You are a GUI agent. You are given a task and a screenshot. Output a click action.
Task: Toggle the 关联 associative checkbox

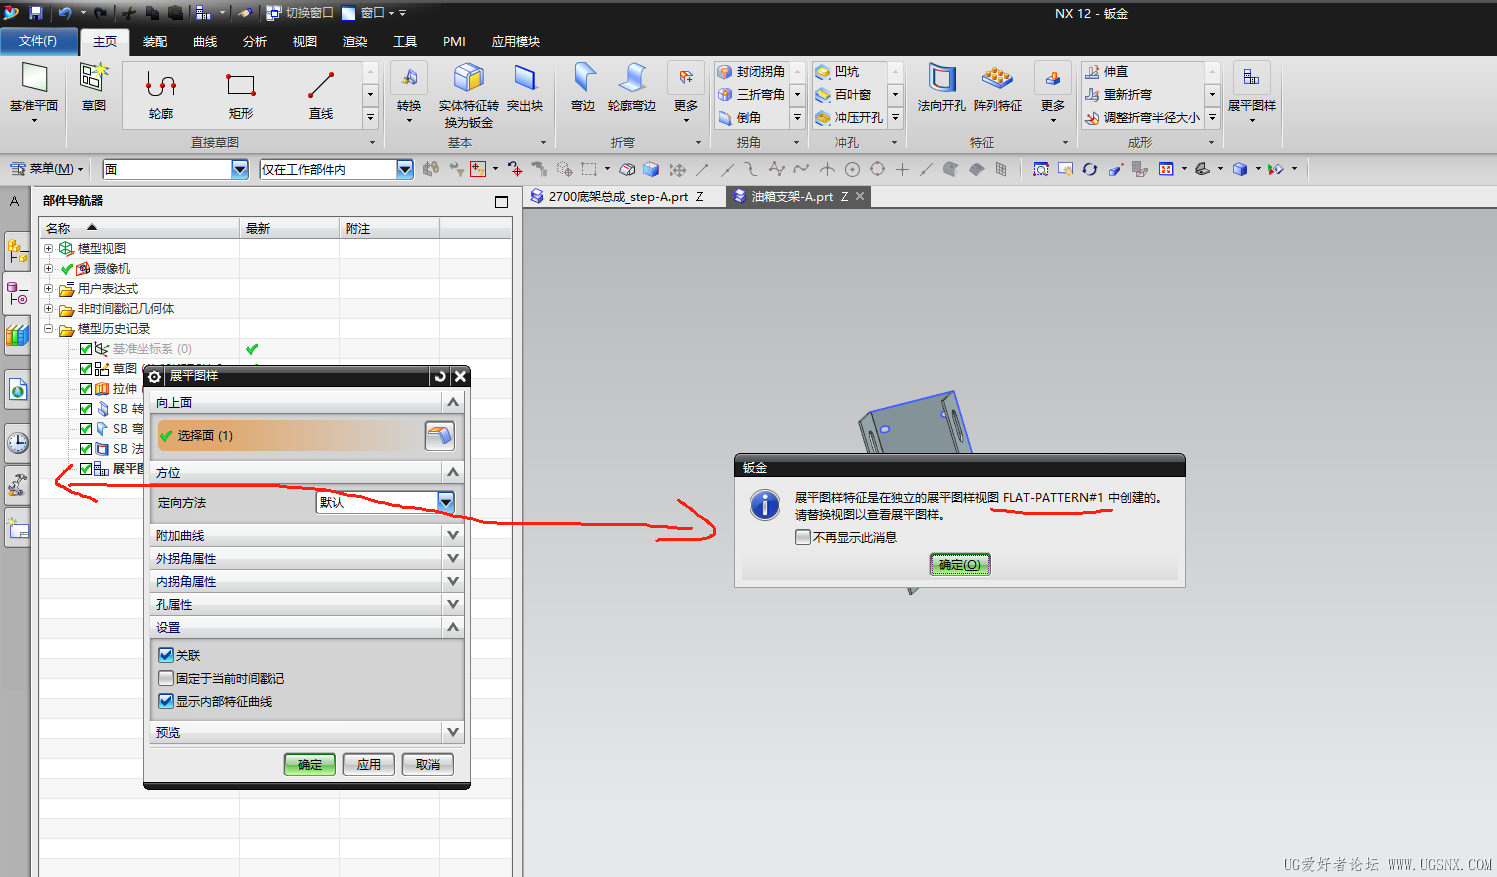point(166,655)
